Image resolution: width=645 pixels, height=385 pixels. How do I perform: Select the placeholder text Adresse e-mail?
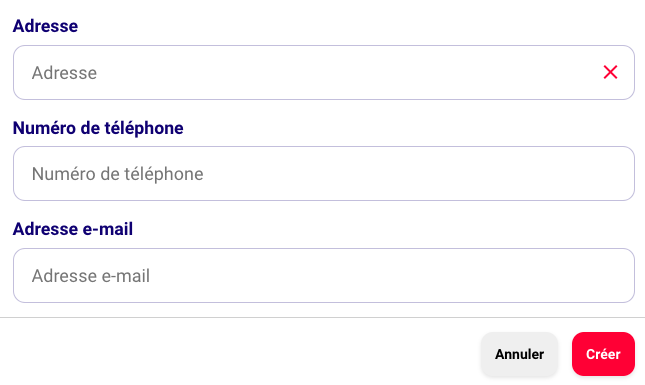pyautogui.click(x=91, y=276)
